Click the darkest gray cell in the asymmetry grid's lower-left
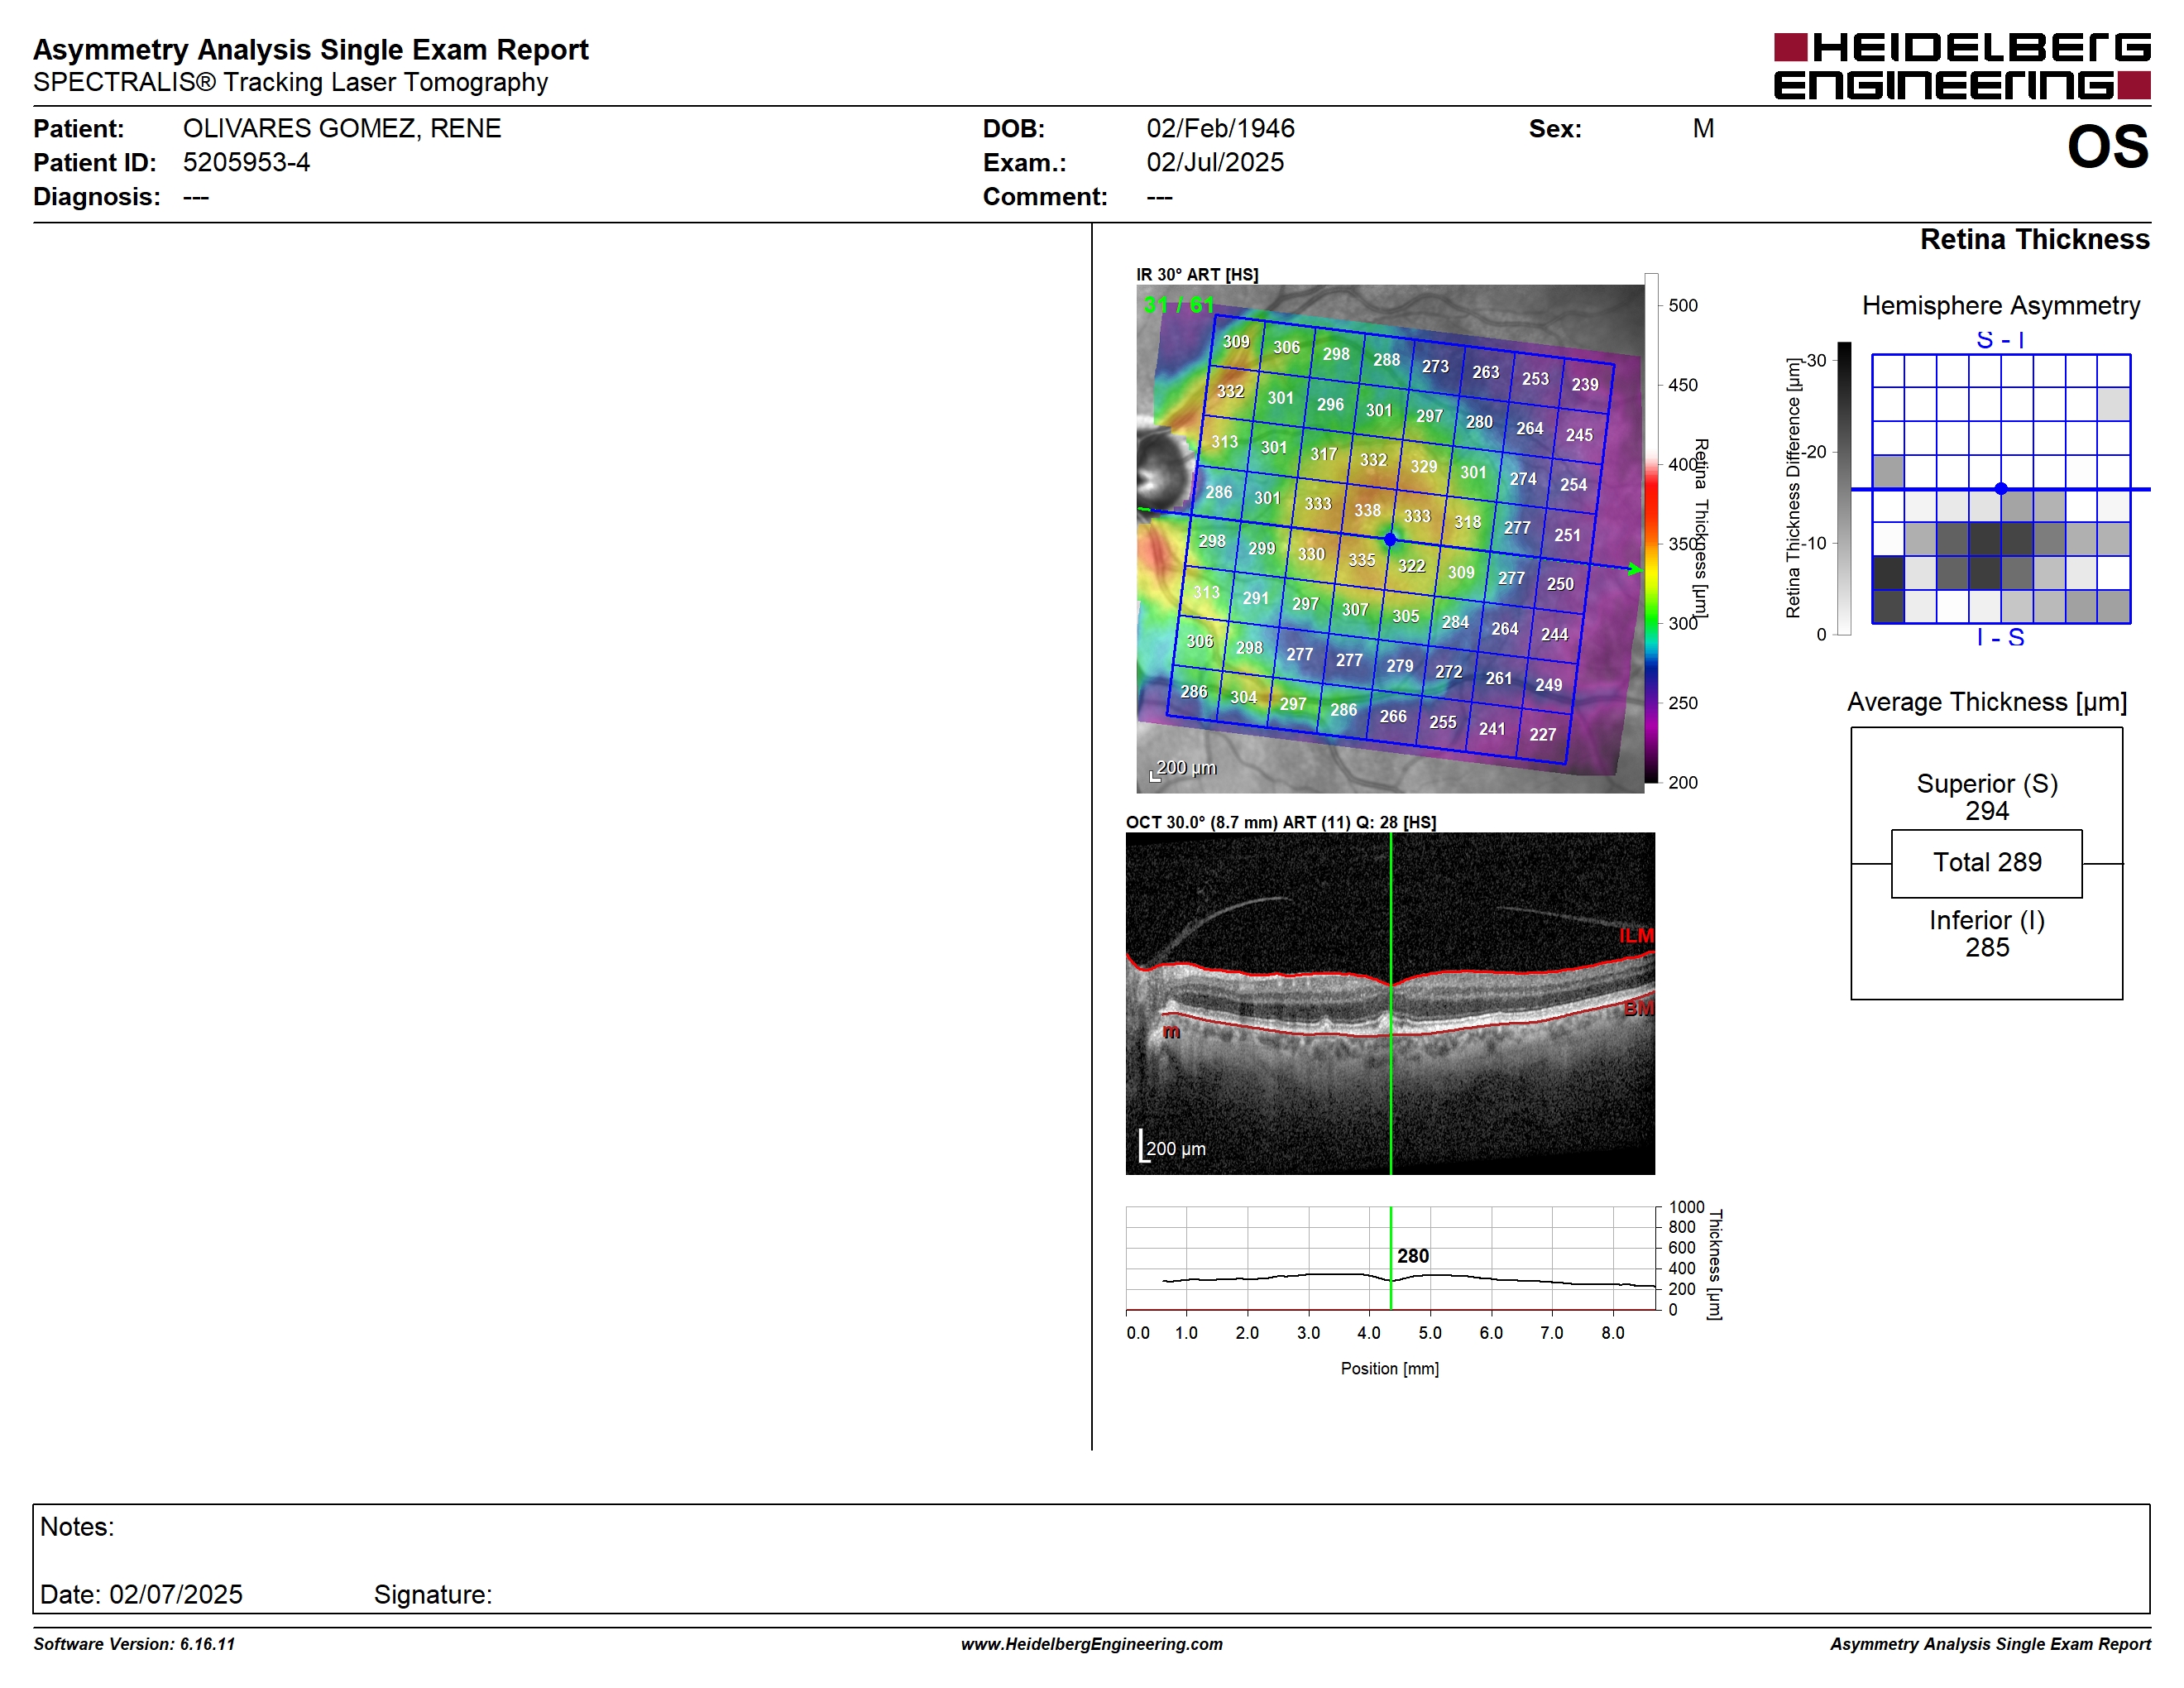The width and height of the screenshot is (2184, 1688). click(1888, 573)
